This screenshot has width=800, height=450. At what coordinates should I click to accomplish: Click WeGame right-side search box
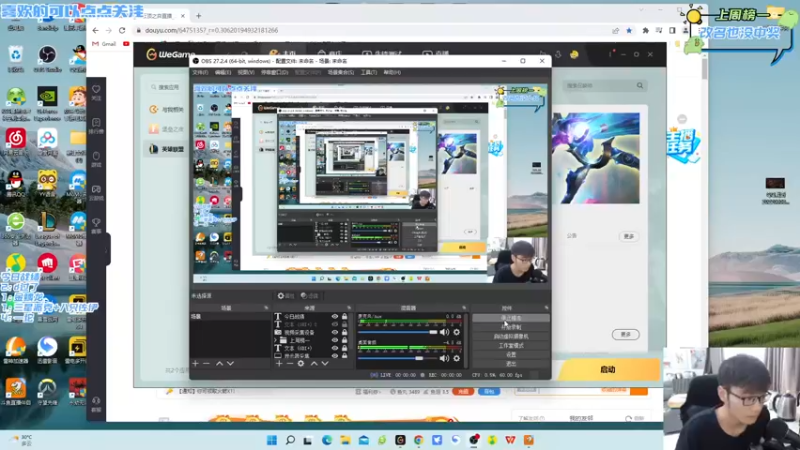[x=605, y=86]
